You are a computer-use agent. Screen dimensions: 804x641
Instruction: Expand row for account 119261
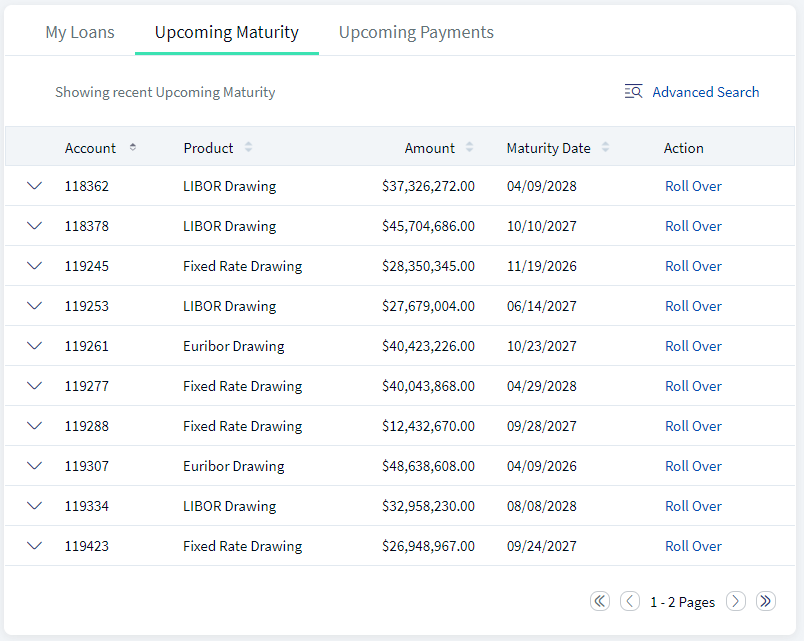34,346
